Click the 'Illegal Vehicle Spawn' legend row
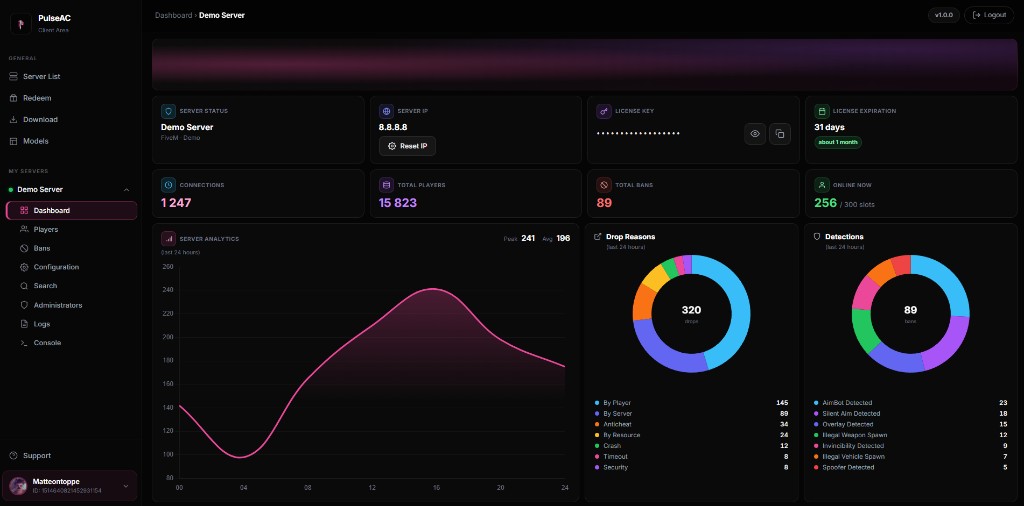The image size is (1024, 506). tap(910, 456)
